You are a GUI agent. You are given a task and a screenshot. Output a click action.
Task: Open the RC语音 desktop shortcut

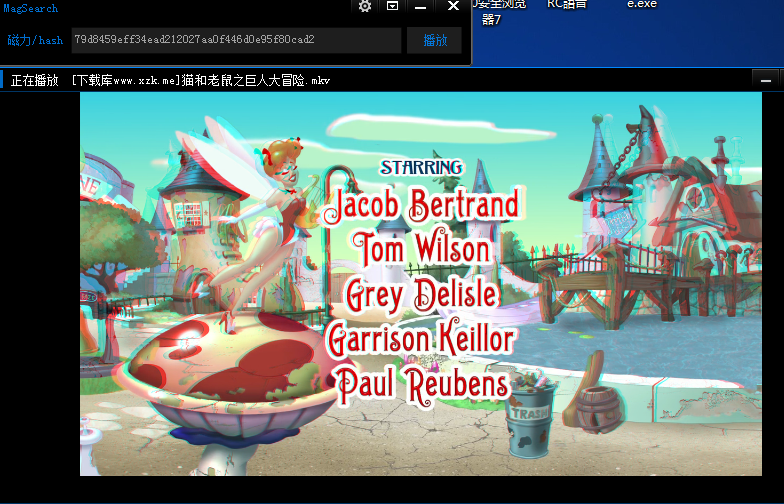coord(567,4)
